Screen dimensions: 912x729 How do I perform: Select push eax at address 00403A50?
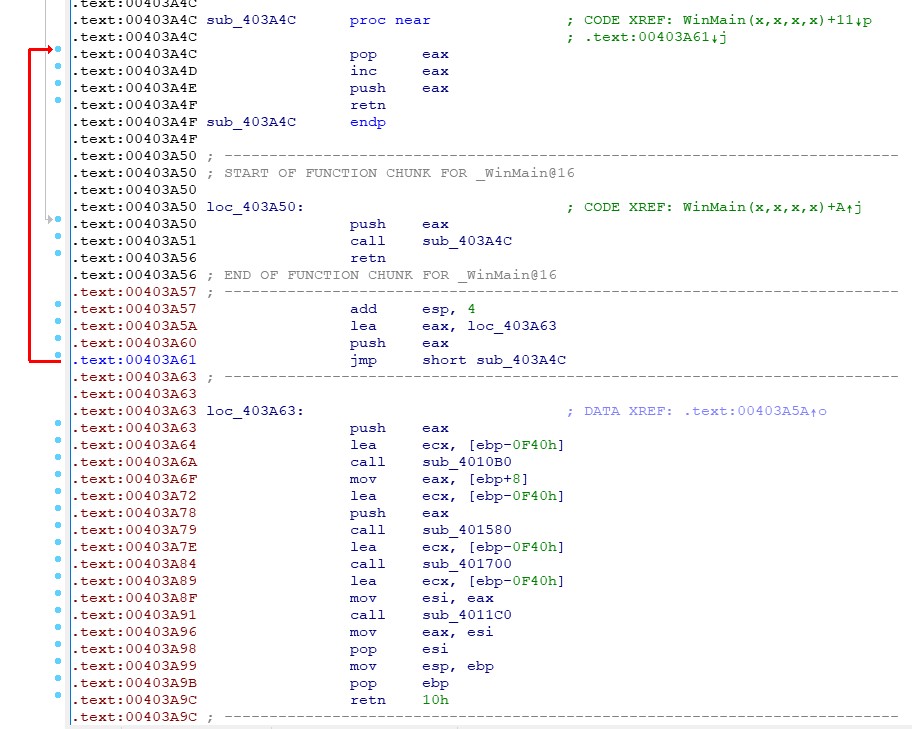[399, 224]
